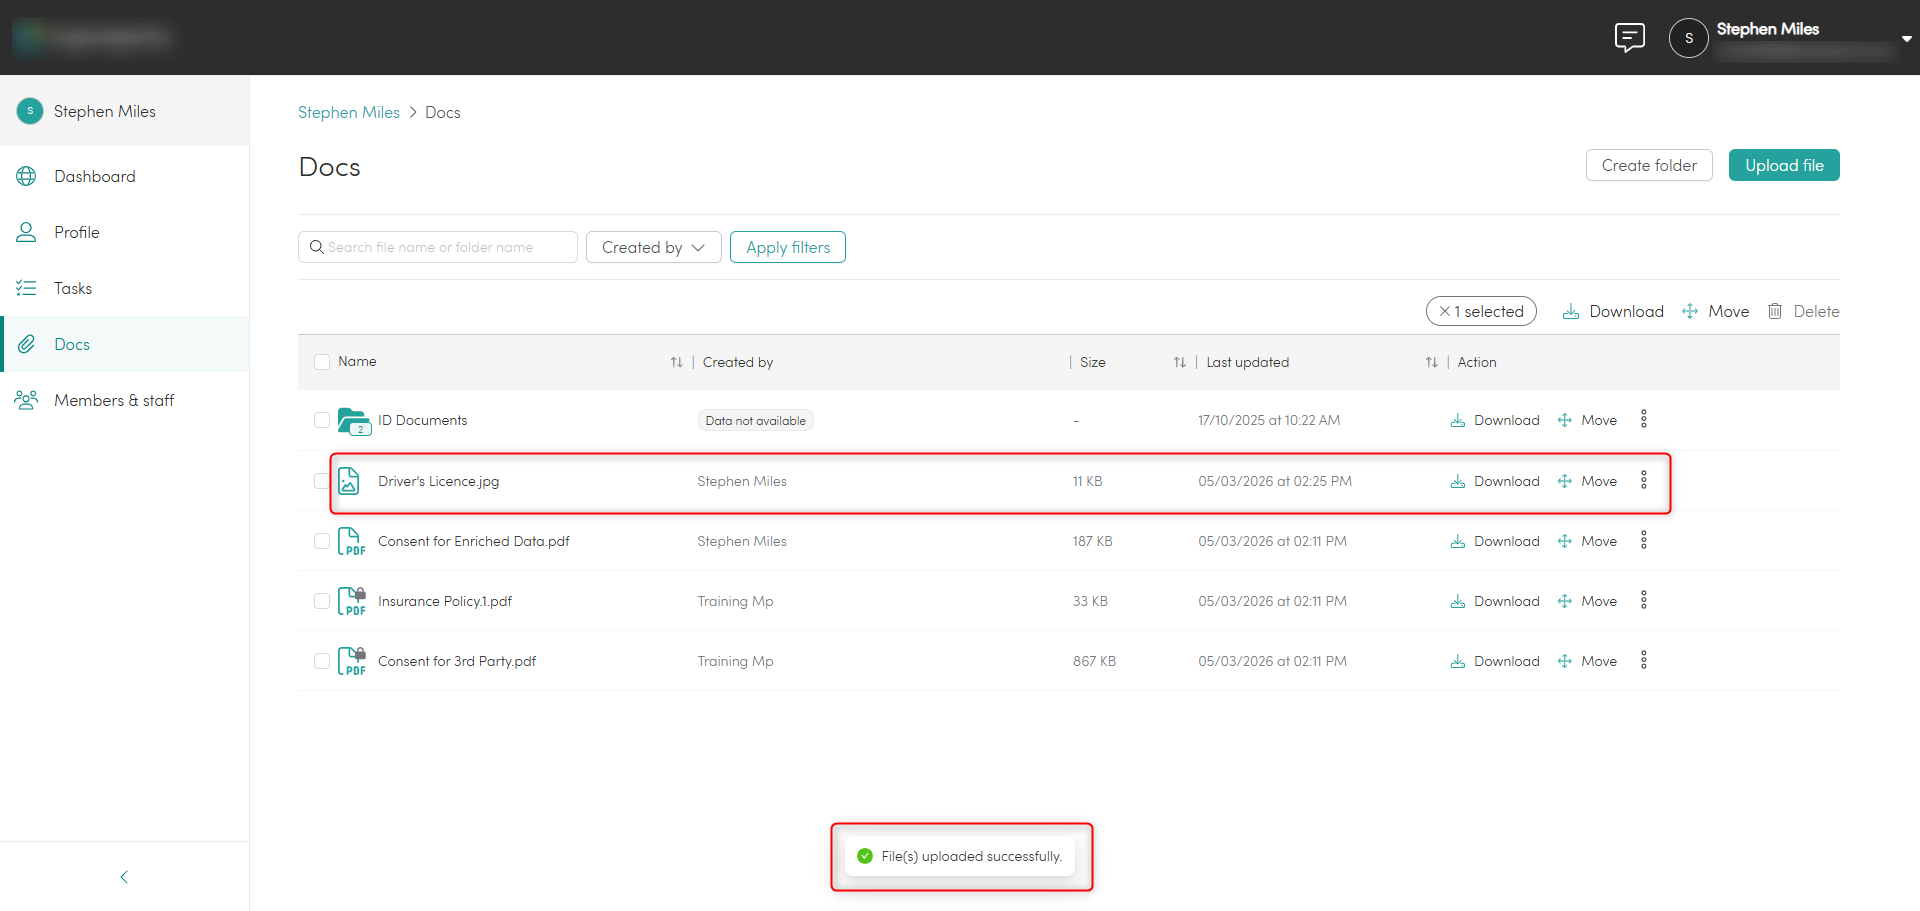Open the ID Documents folder icon
The image size is (1920, 911).
(x=354, y=421)
